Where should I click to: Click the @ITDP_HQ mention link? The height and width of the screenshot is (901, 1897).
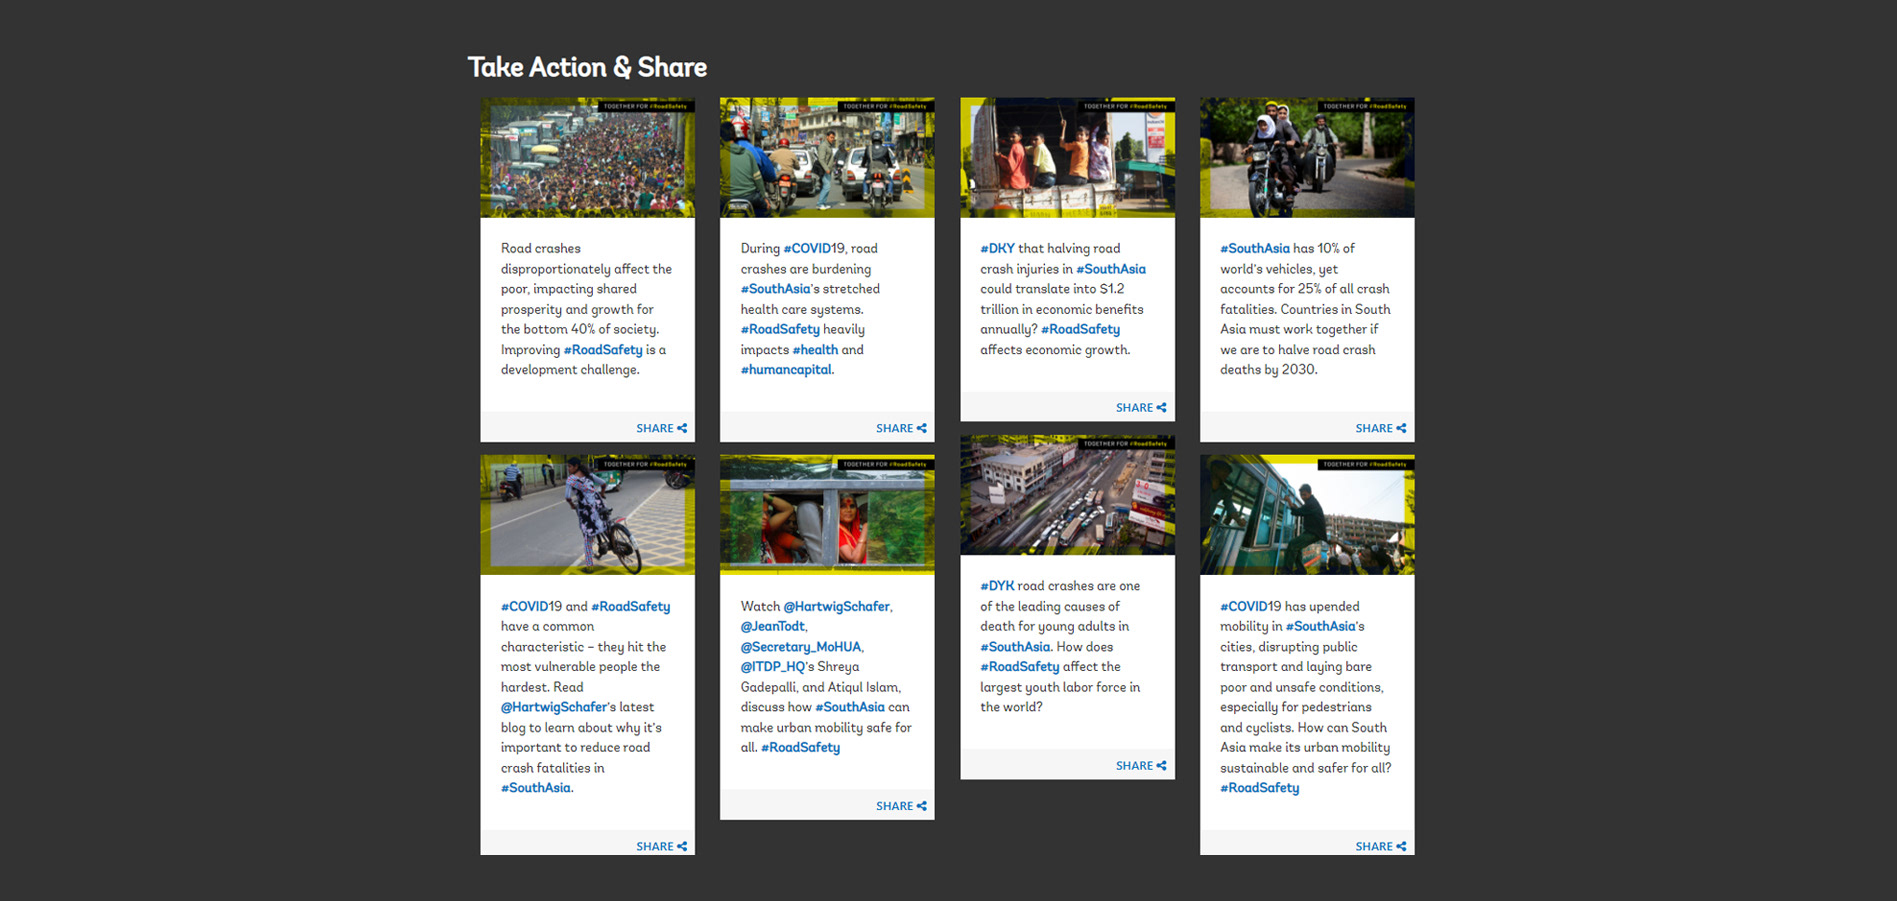[772, 667]
